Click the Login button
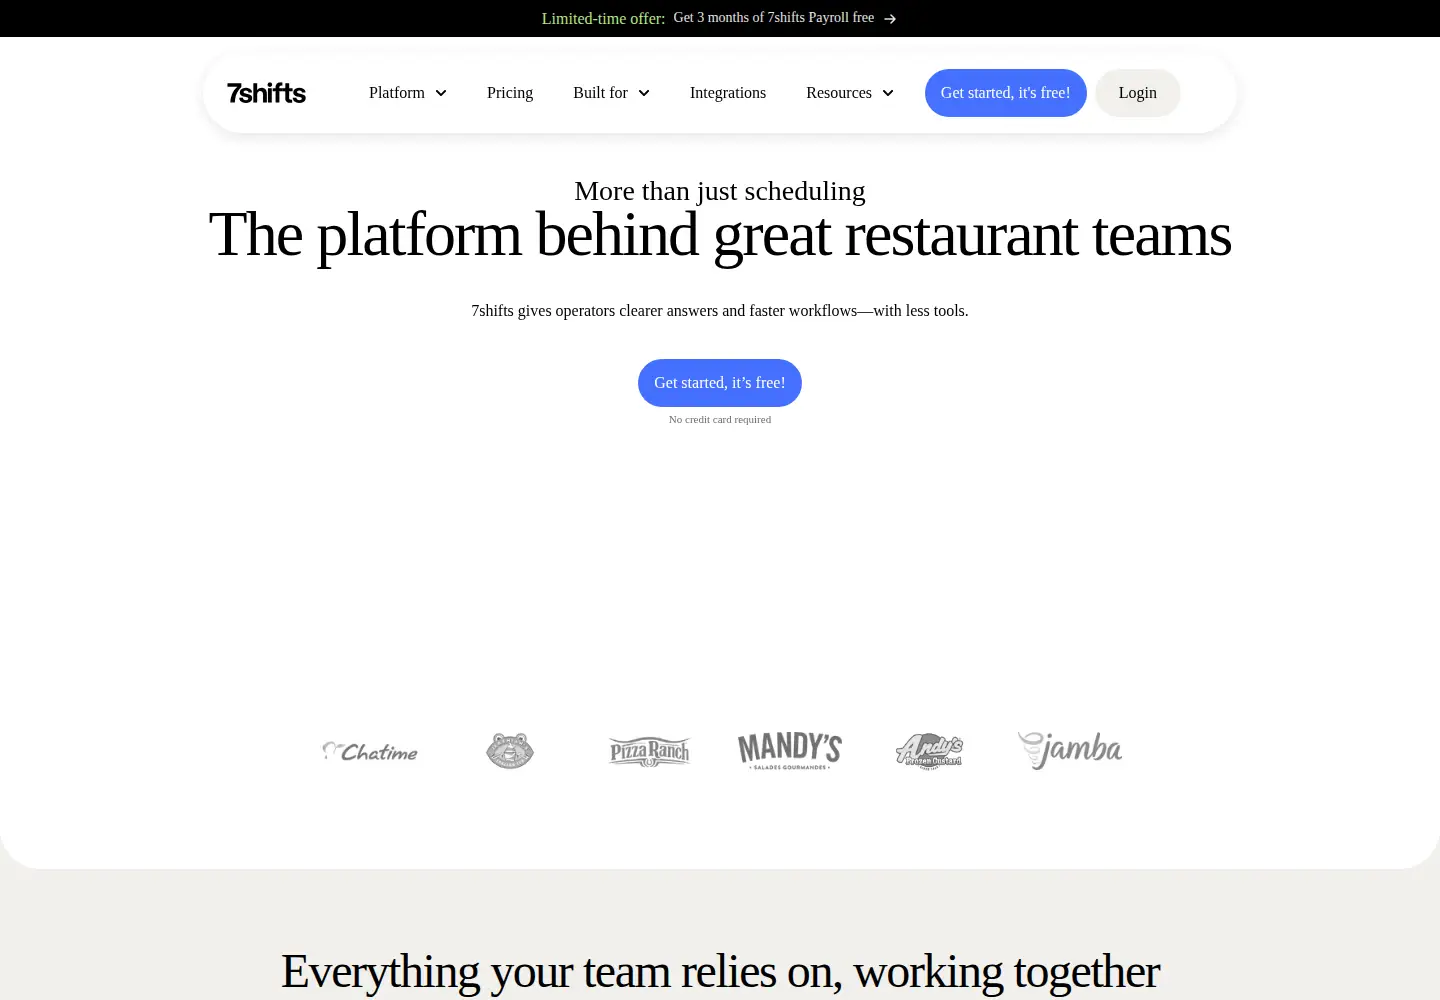 point(1138,93)
